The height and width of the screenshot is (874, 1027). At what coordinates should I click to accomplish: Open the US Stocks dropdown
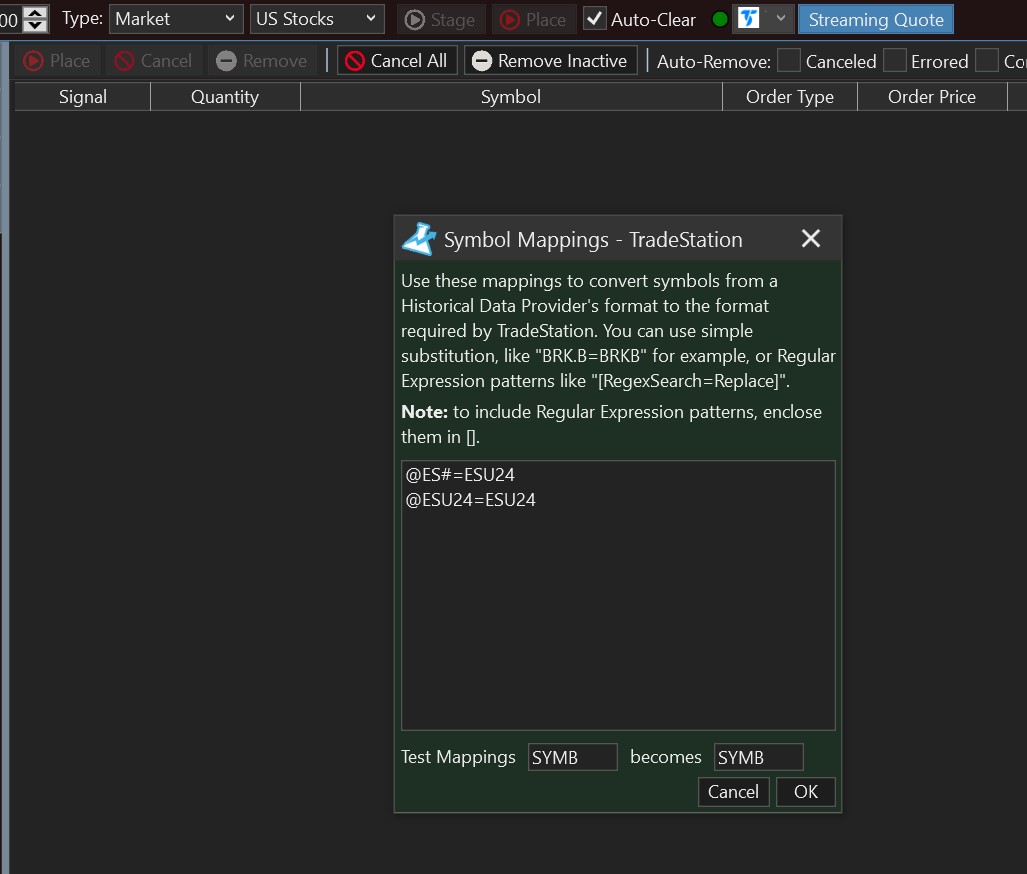(x=317, y=19)
